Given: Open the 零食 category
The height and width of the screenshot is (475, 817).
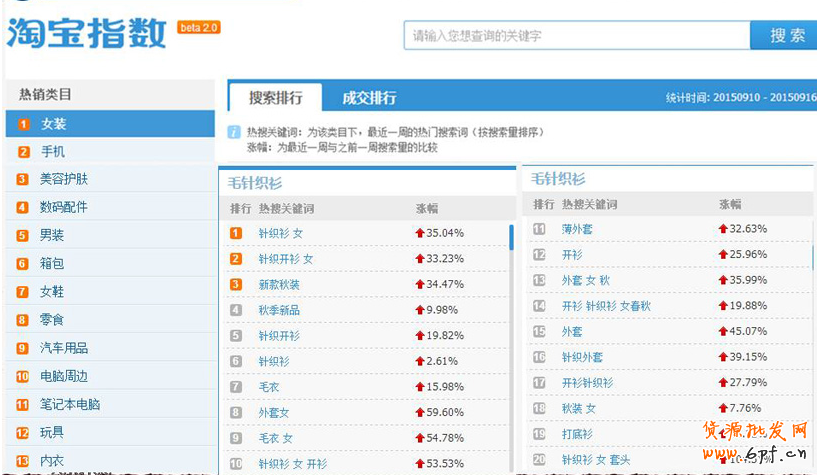Looking at the screenshot, I should pyautogui.click(x=110, y=320).
